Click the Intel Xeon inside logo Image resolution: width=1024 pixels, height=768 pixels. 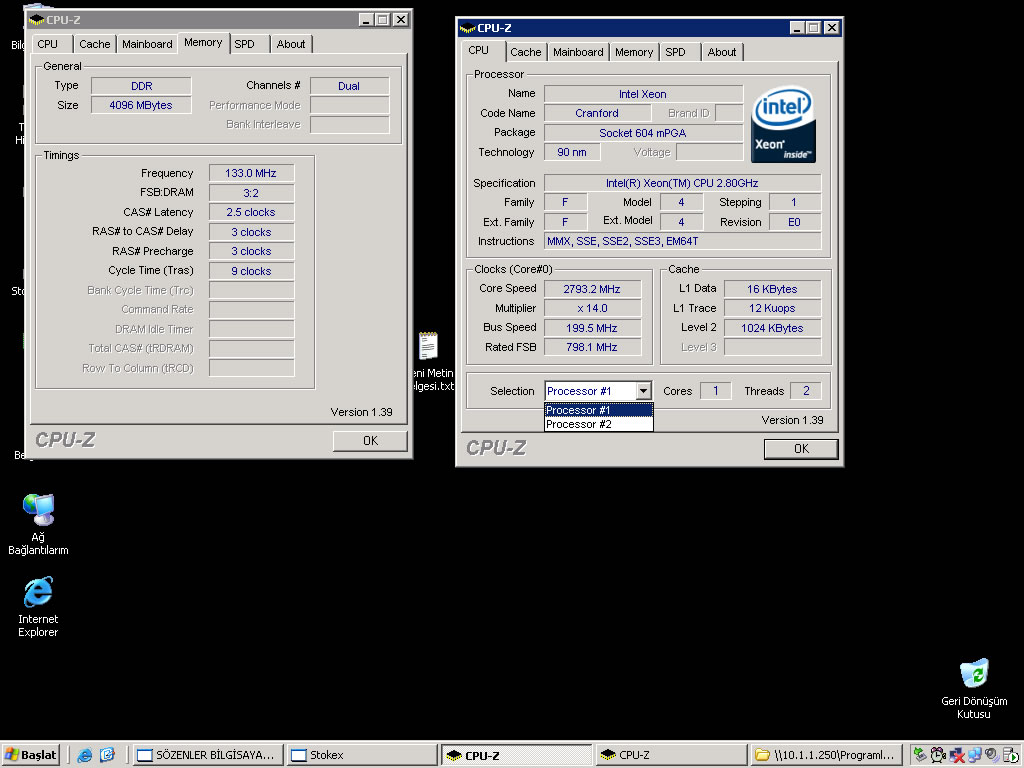[783, 124]
